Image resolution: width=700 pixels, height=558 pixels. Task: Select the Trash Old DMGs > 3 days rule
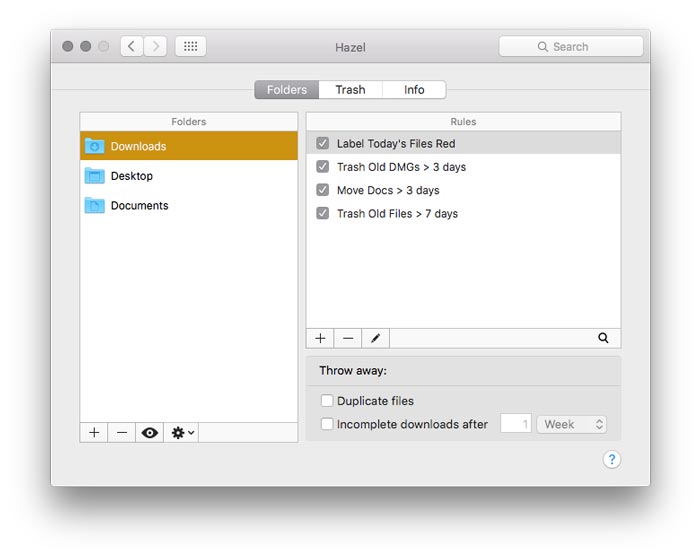coord(463,167)
